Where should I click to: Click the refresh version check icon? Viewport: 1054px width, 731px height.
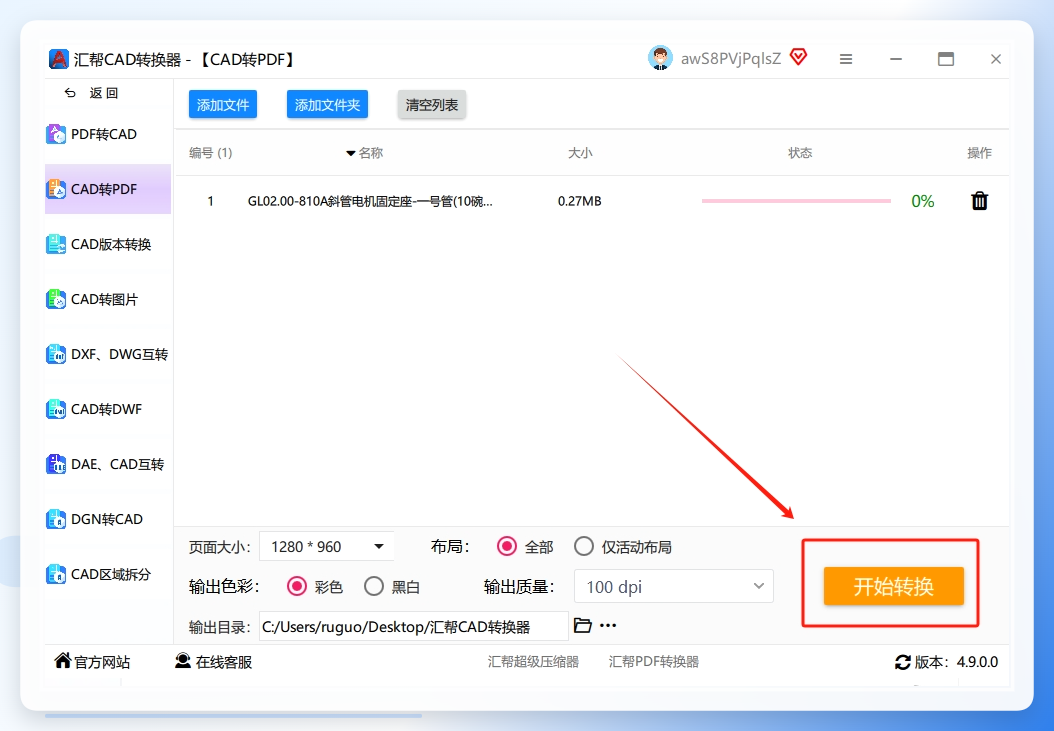[x=903, y=662]
